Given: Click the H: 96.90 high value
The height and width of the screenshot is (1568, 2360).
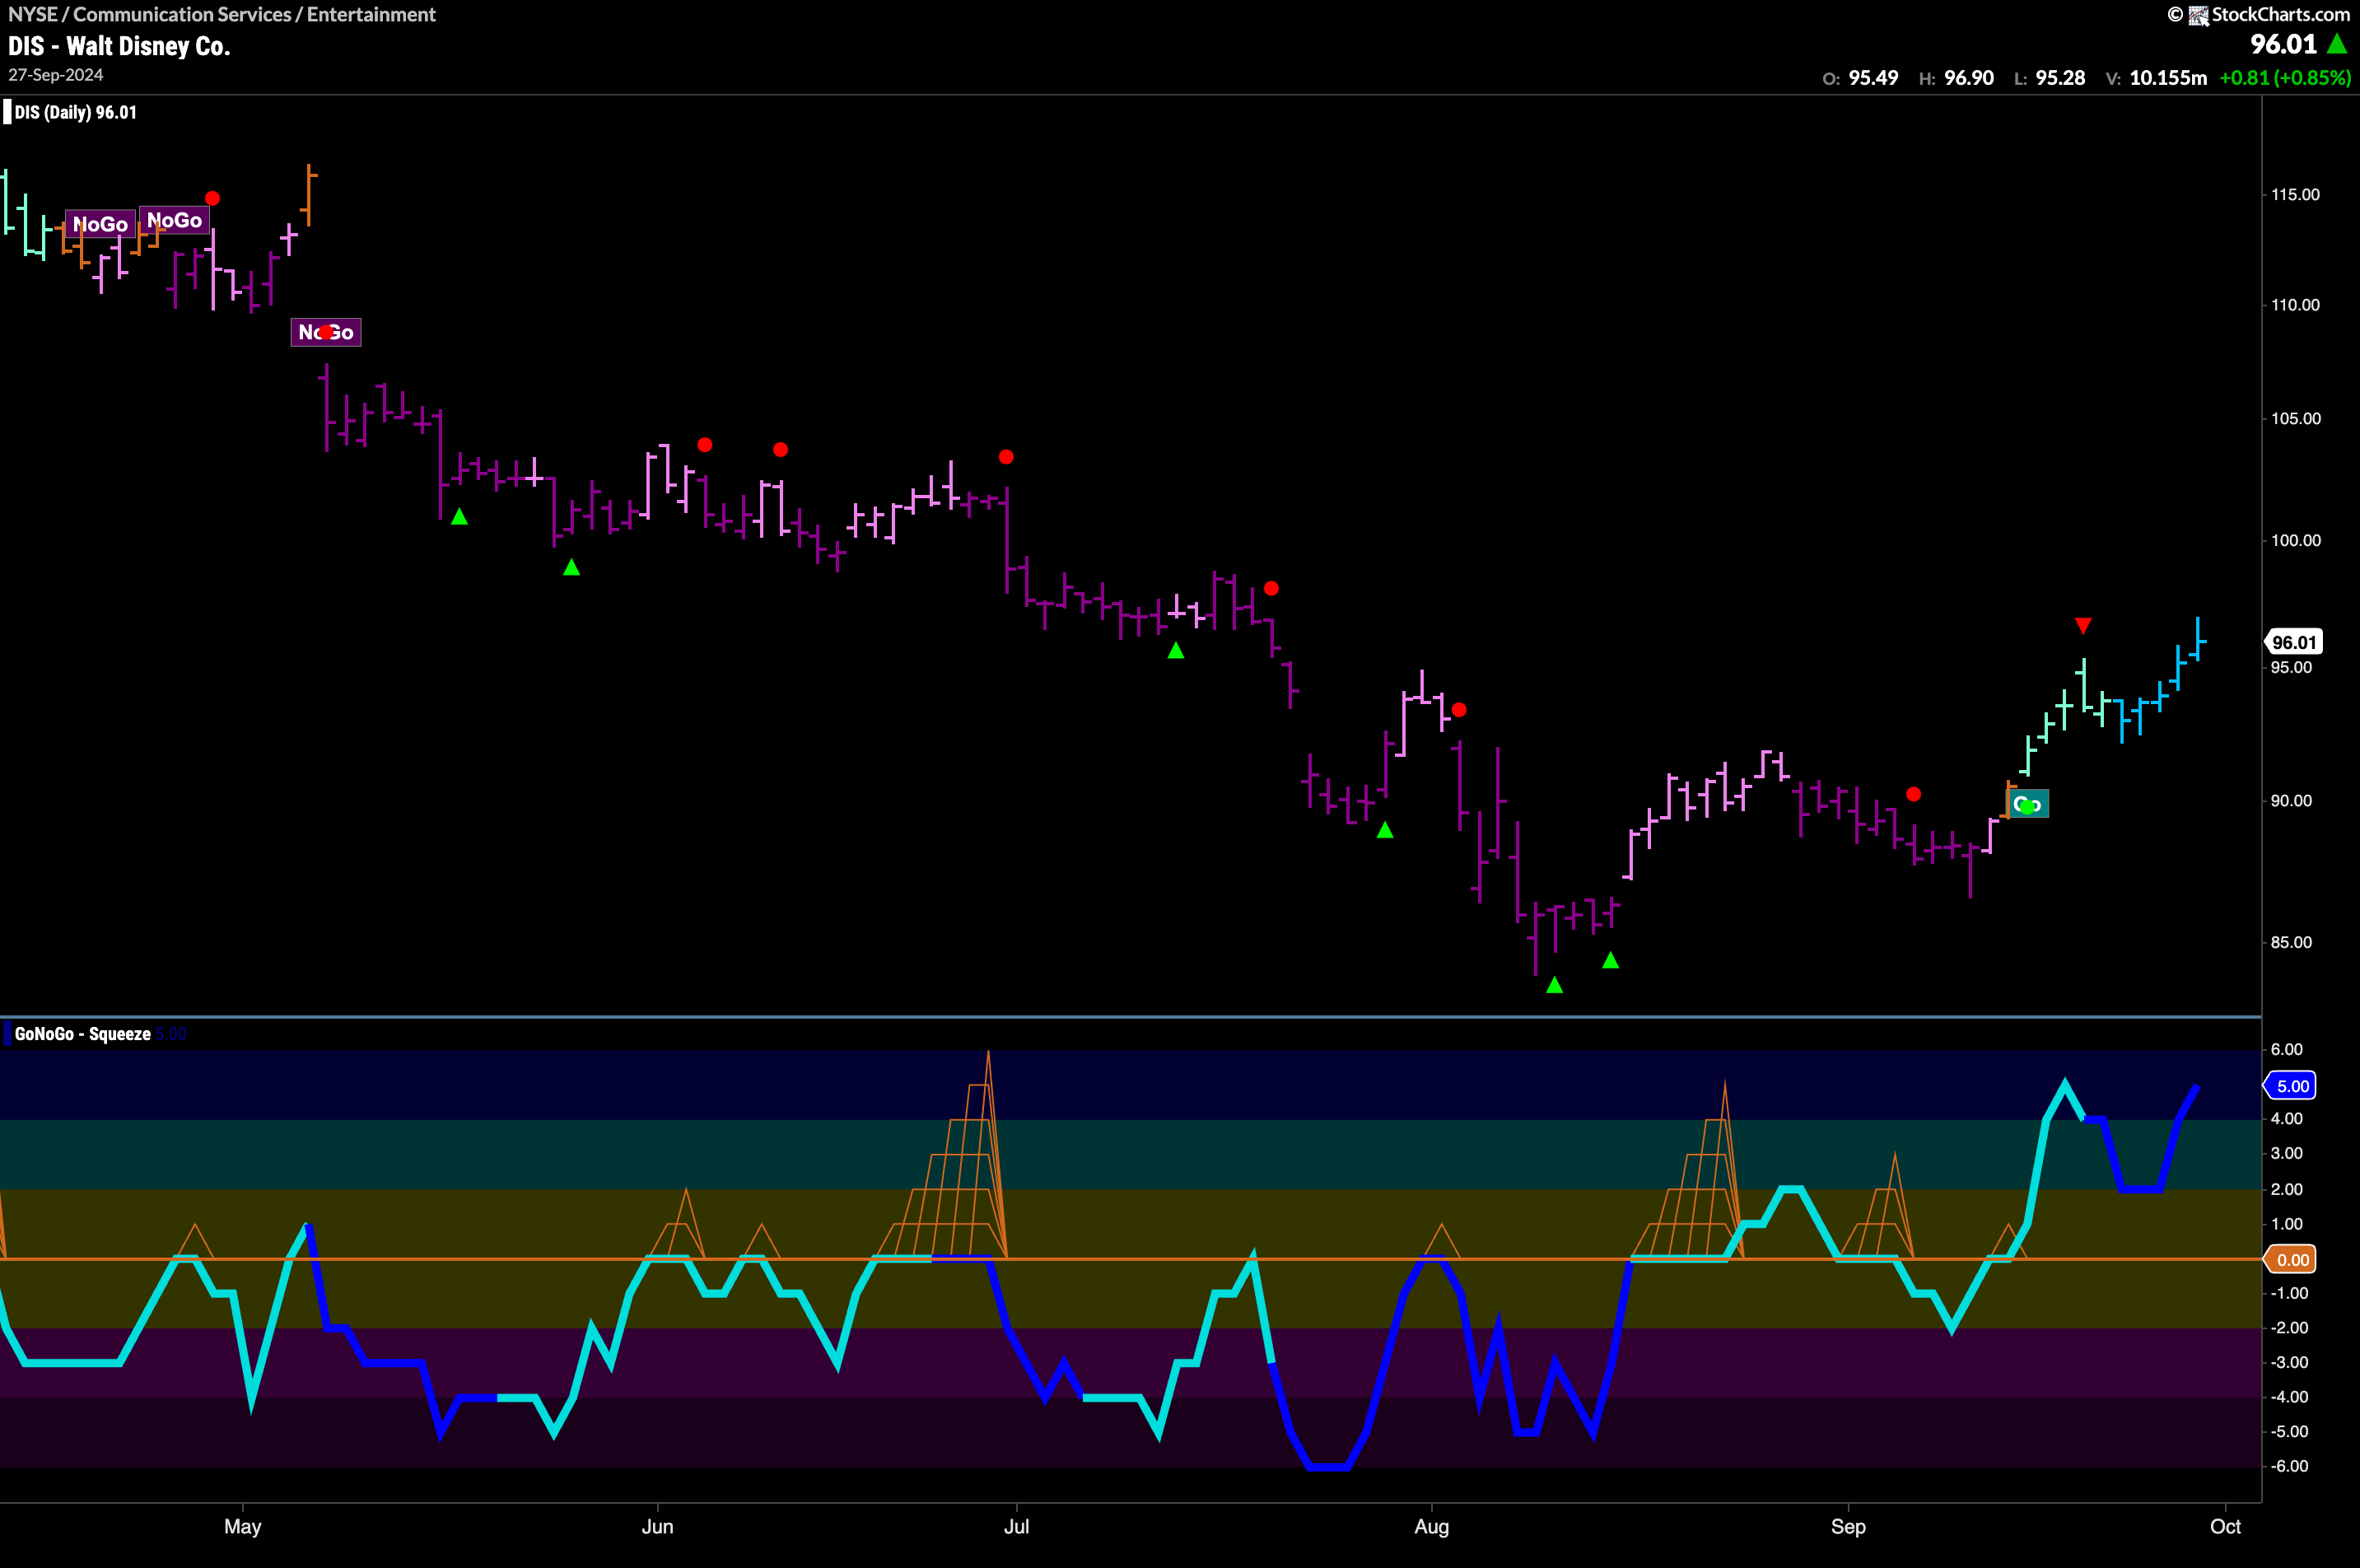Looking at the screenshot, I should pyautogui.click(x=1957, y=78).
